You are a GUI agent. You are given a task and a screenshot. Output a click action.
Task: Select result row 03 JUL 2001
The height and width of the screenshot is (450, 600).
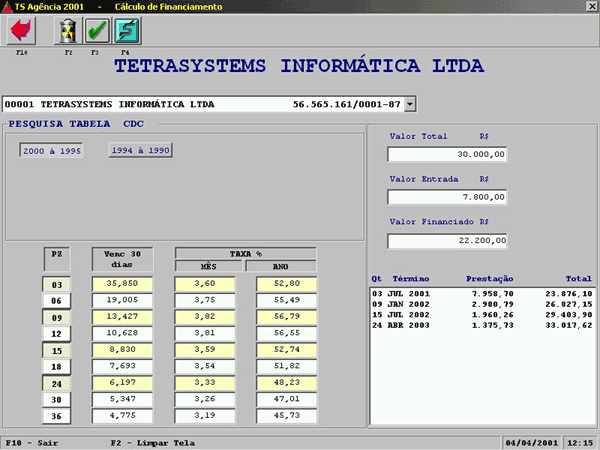482,294
